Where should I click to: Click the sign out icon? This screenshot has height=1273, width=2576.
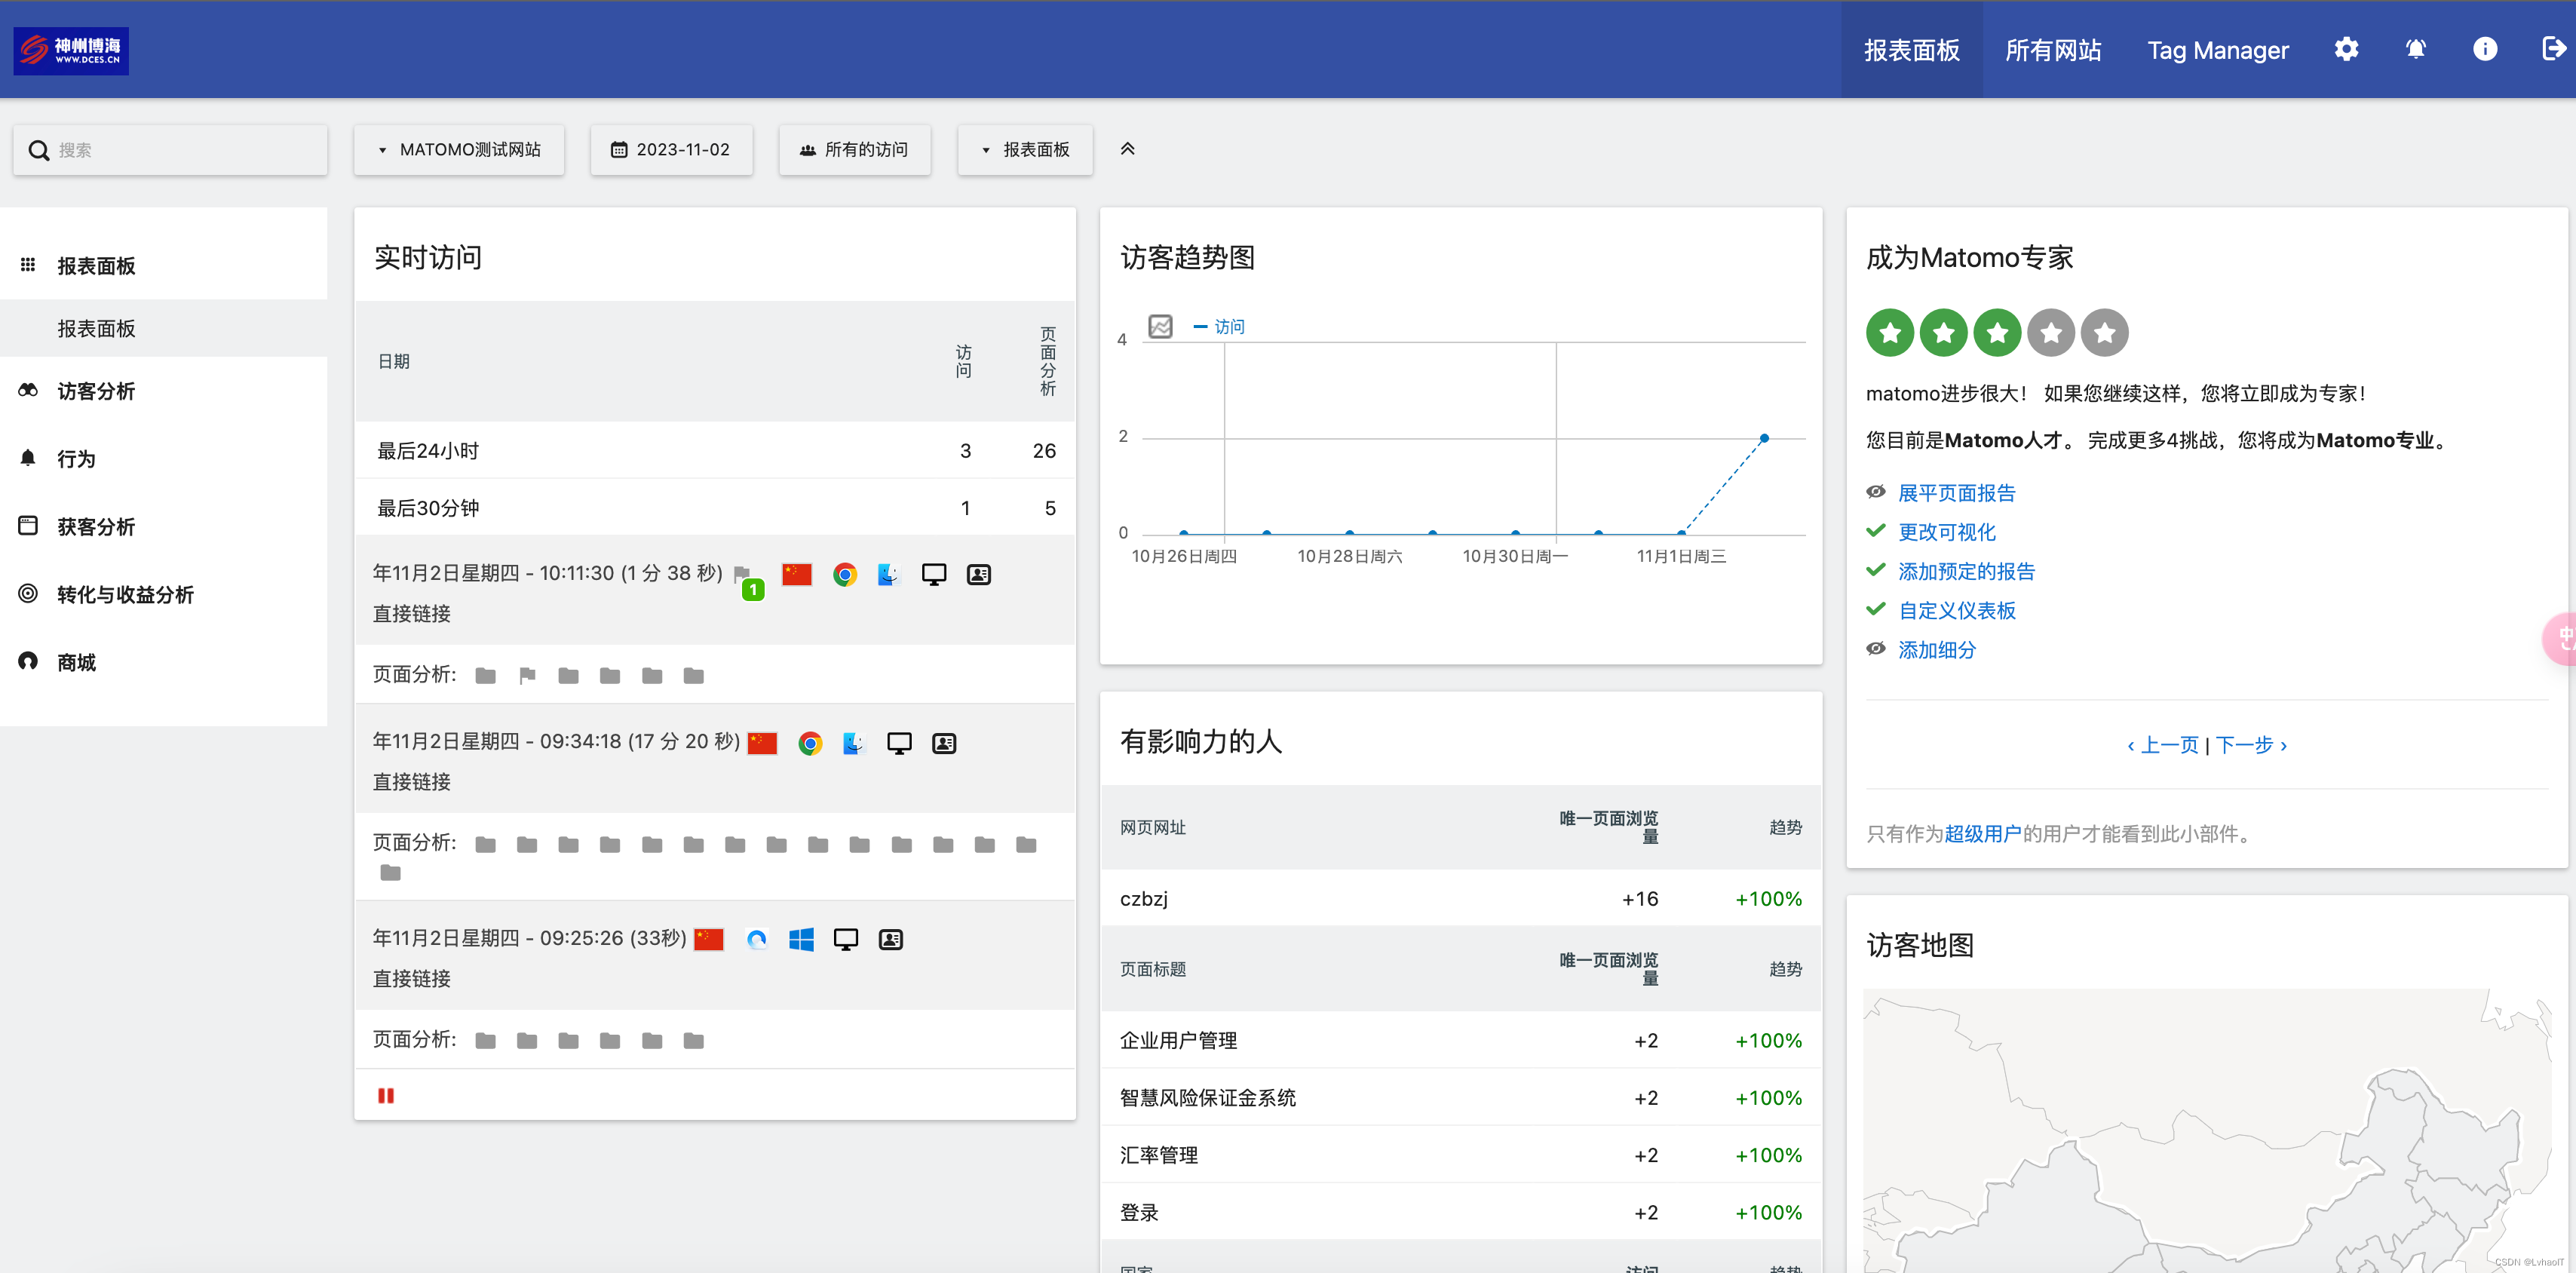2553,49
